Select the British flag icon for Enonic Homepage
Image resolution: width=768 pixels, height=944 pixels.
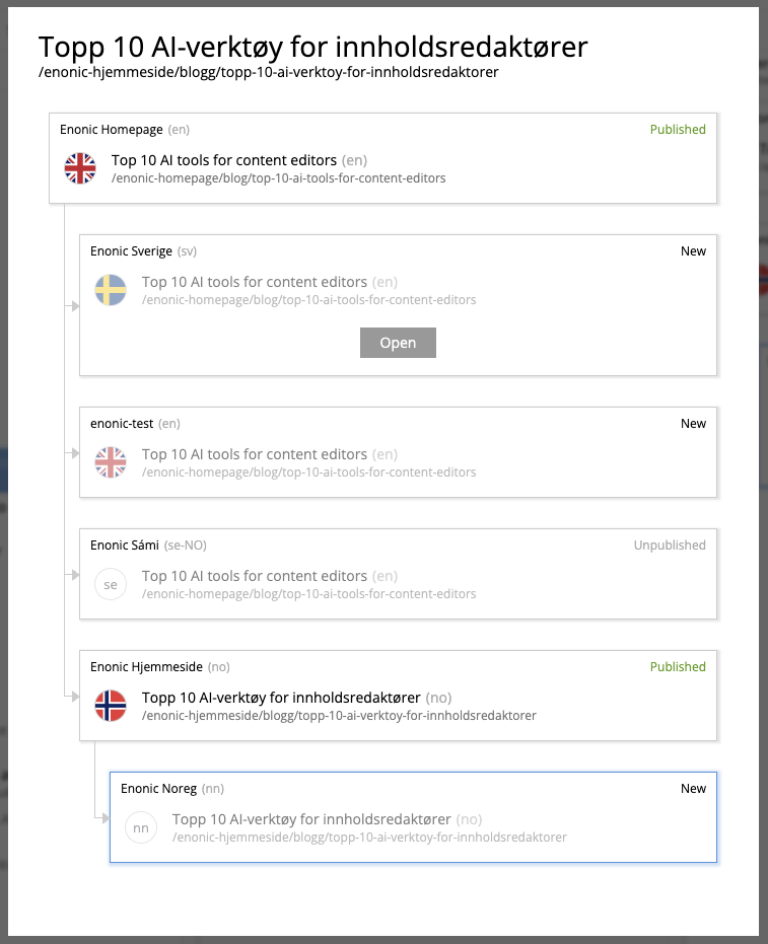click(x=80, y=167)
